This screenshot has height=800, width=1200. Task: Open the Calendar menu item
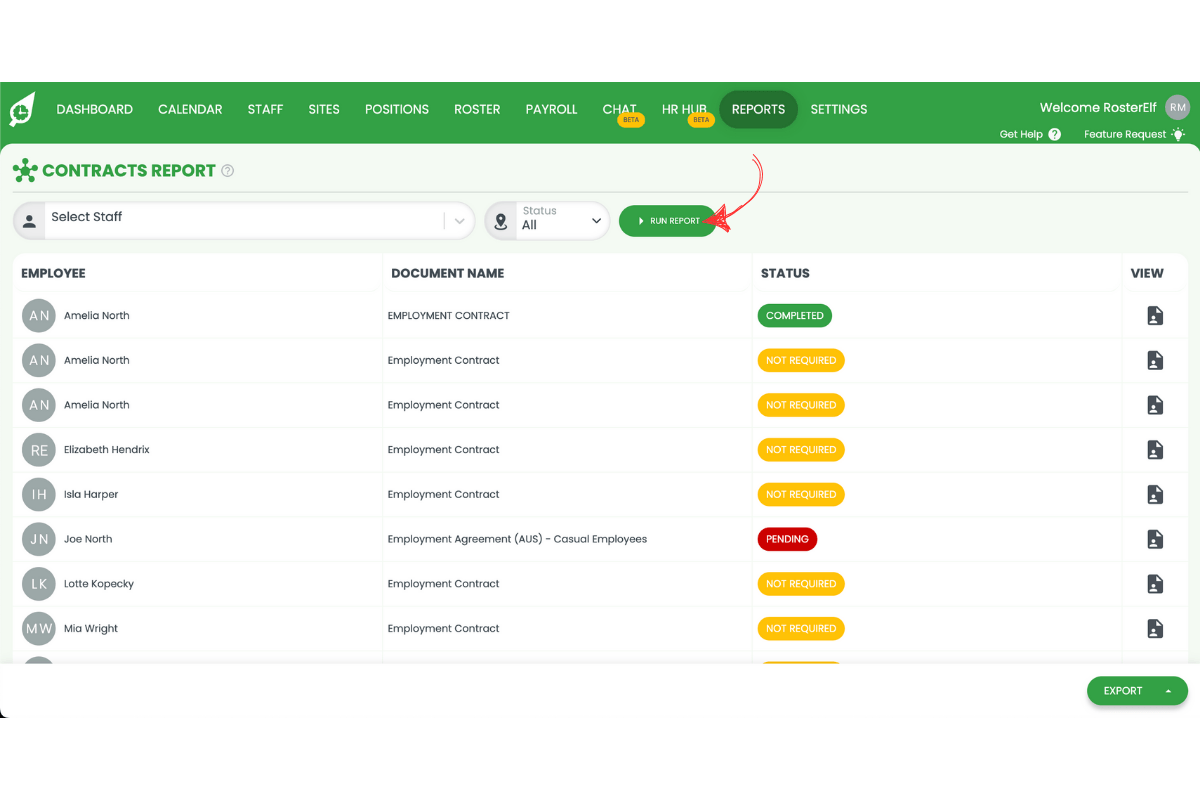click(190, 109)
